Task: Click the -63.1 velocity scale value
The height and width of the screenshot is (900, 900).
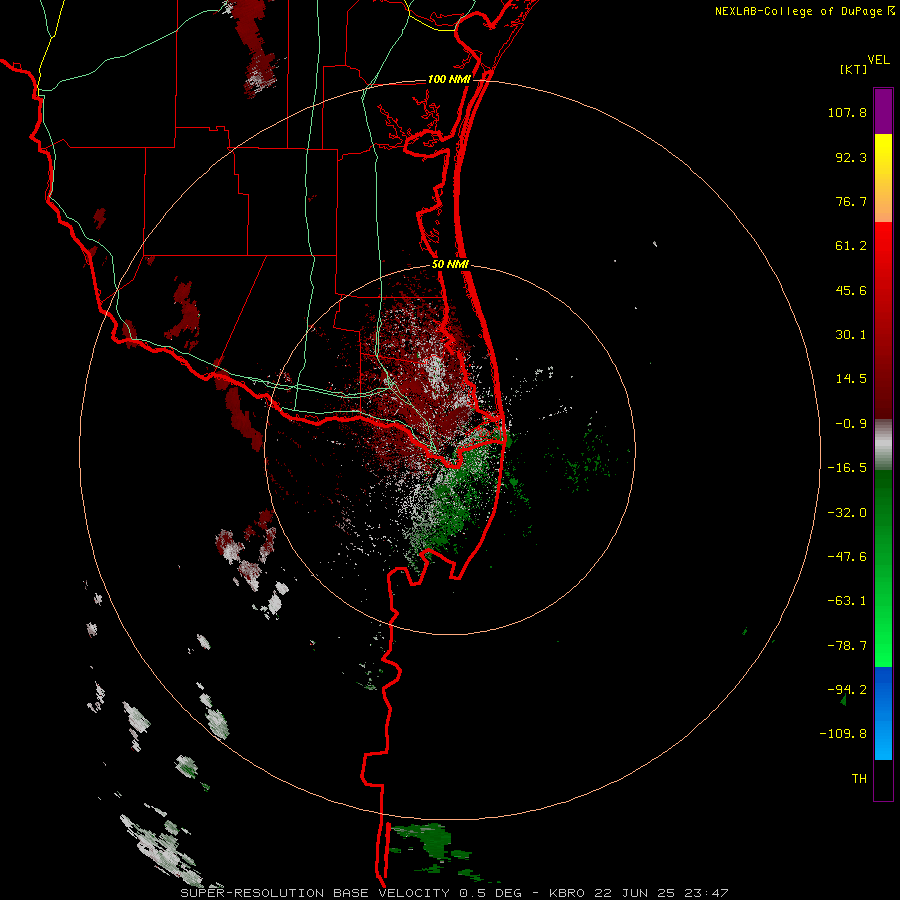Action: tap(847, 601)
